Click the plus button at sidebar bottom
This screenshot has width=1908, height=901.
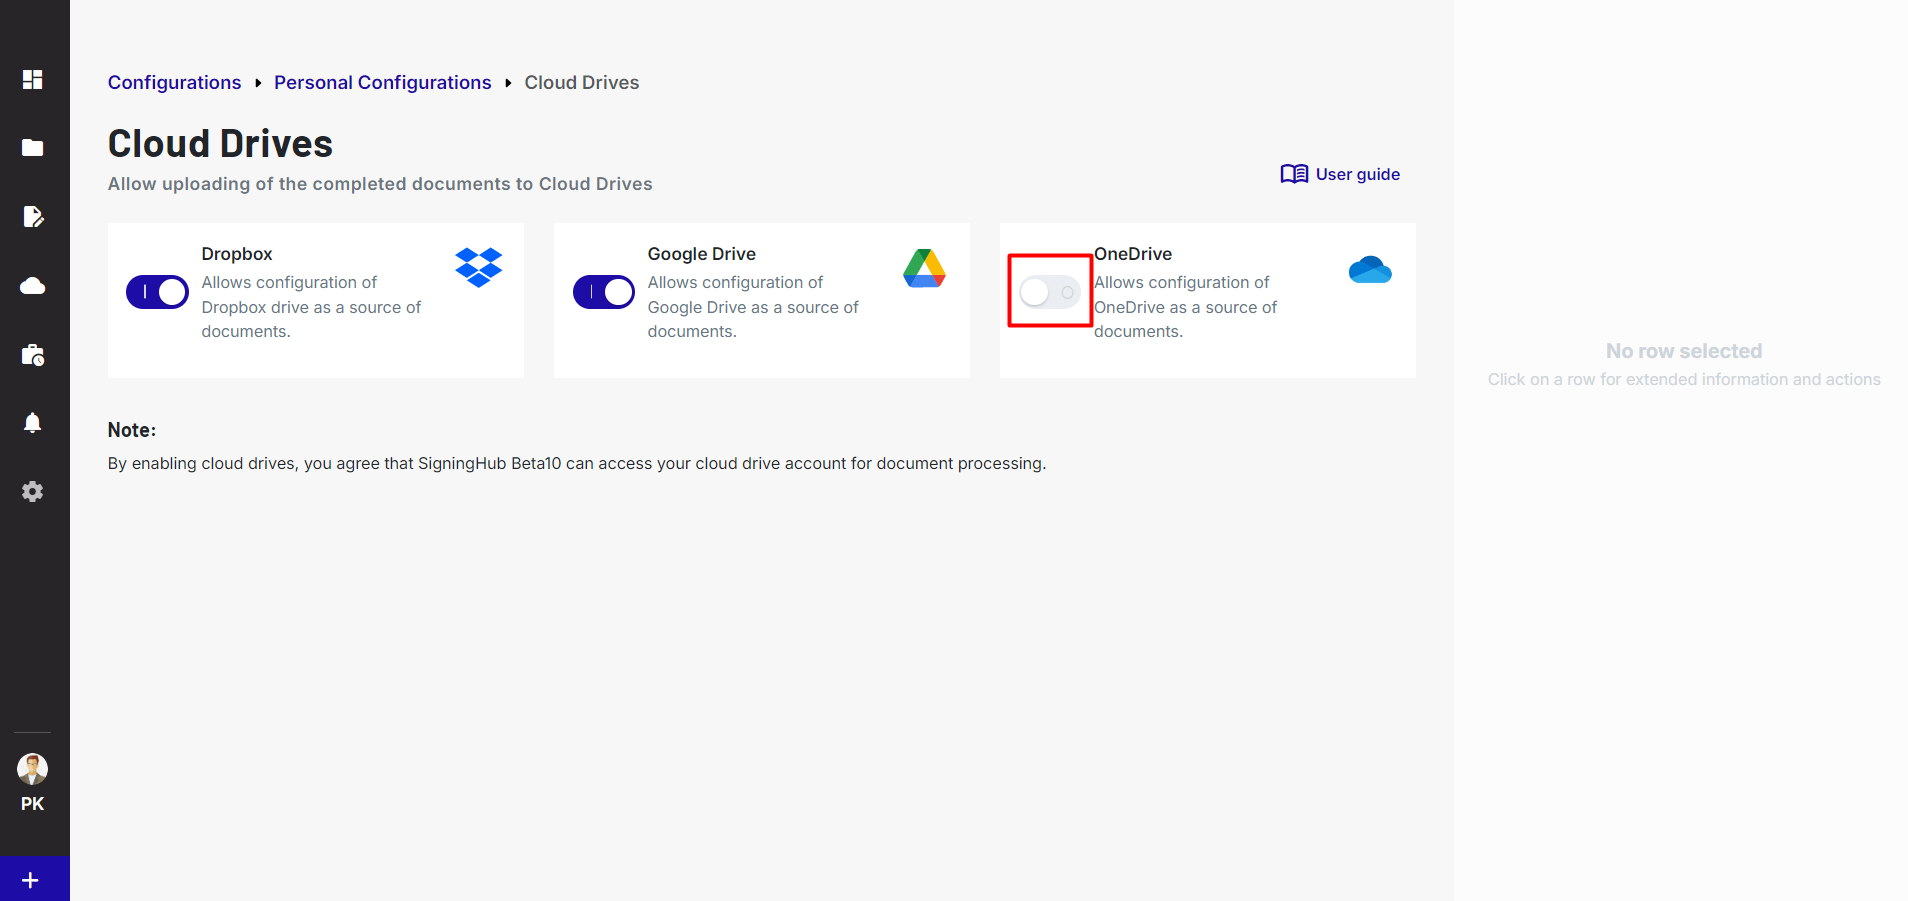30,880
